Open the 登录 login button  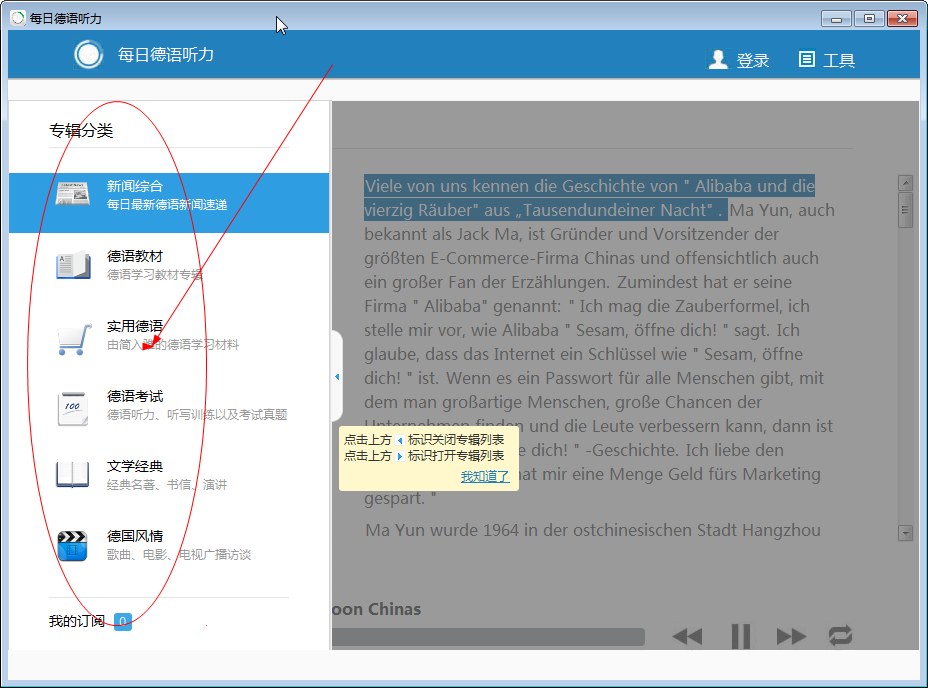coord(739,60)
